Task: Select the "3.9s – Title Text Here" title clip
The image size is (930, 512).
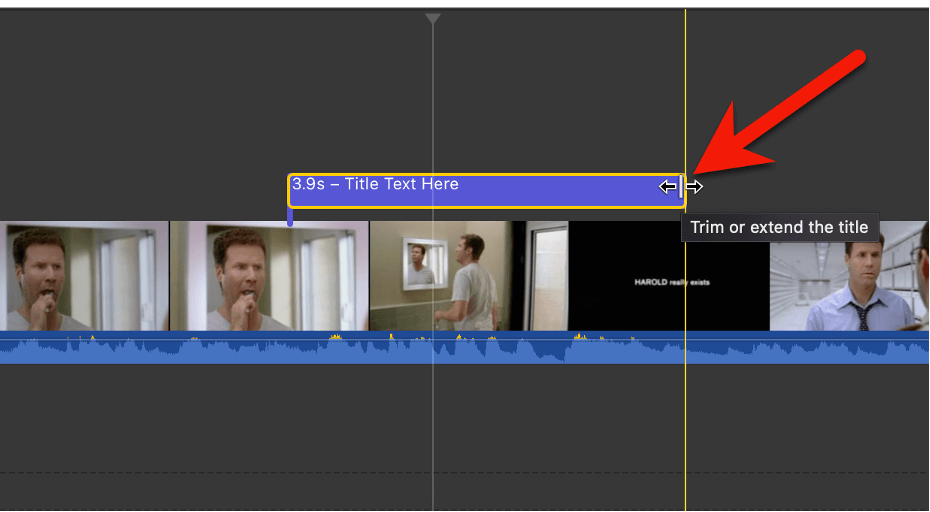Action: point(486,190)
